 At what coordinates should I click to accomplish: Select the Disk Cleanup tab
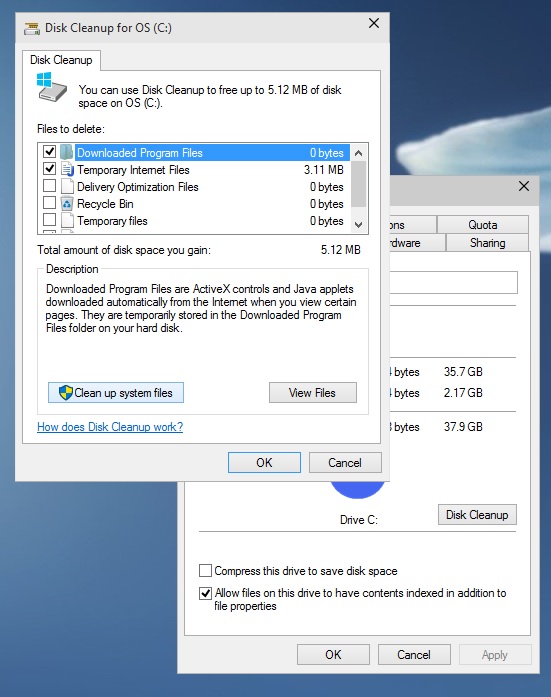[x=61, y=60]
